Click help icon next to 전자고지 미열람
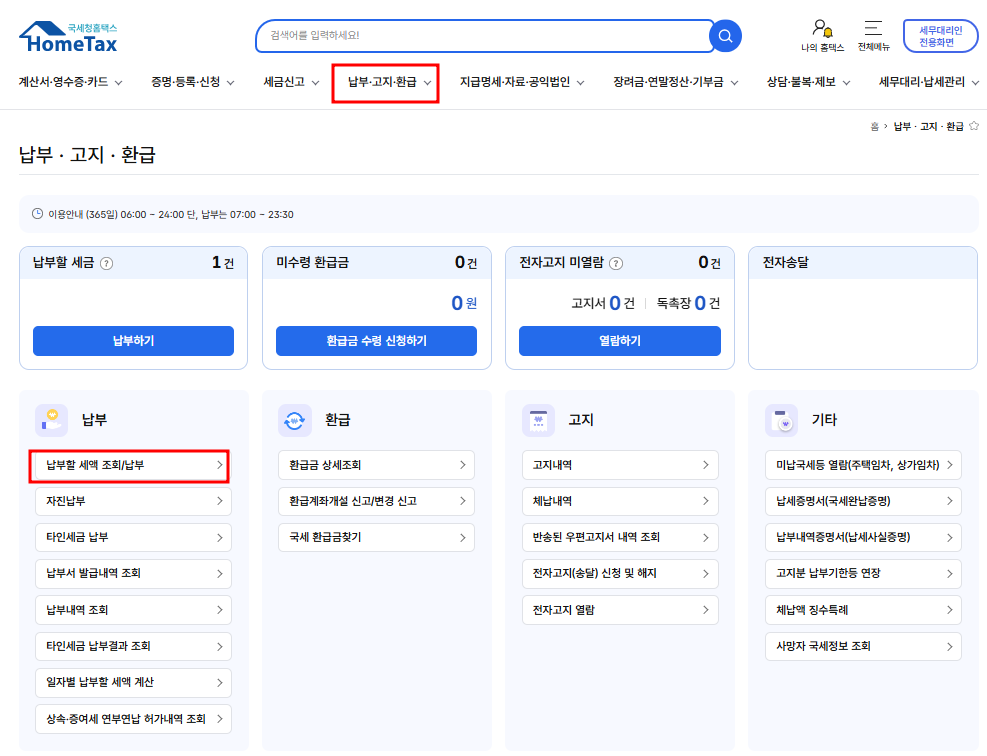The height and width of the screenshot is (756, 987). 616,263
